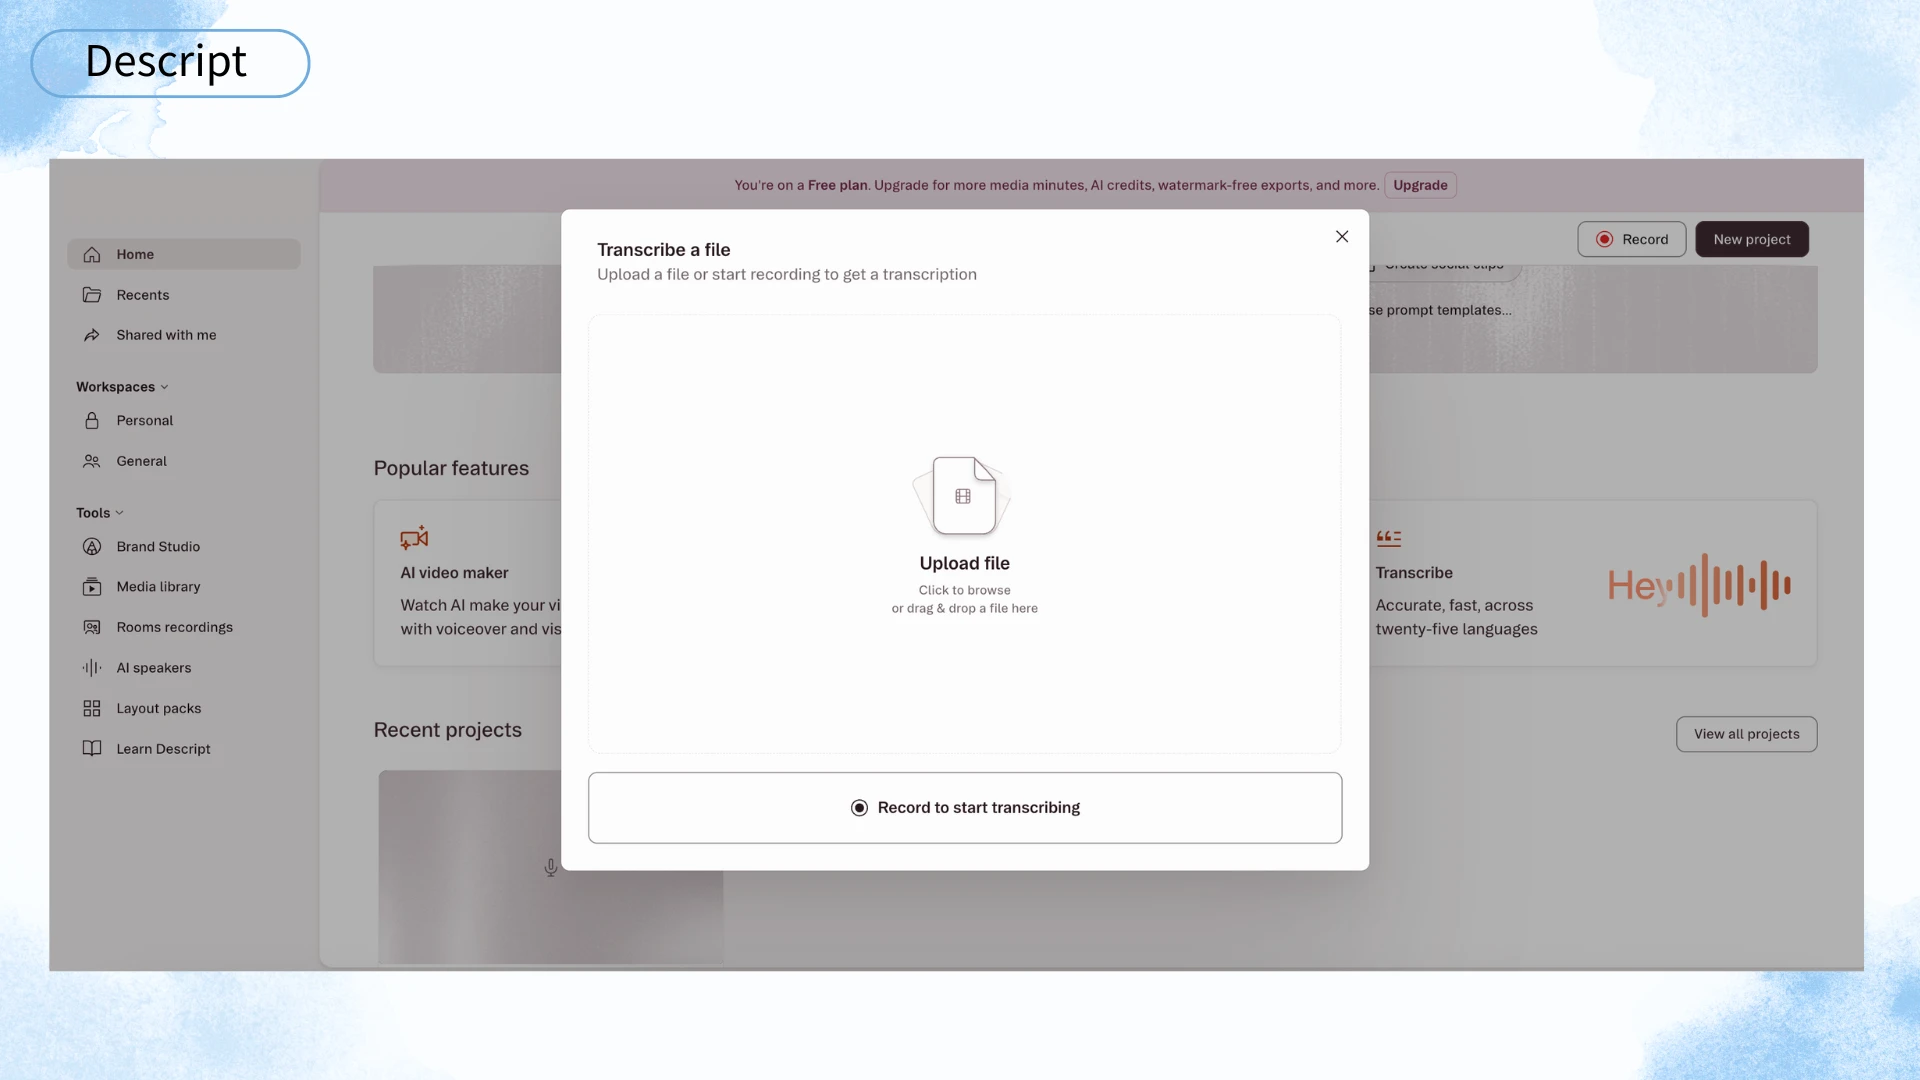Click the Home house icon in the sidebar
The height and width of the screenshot is (1080, 1920).
click(92, 255)
